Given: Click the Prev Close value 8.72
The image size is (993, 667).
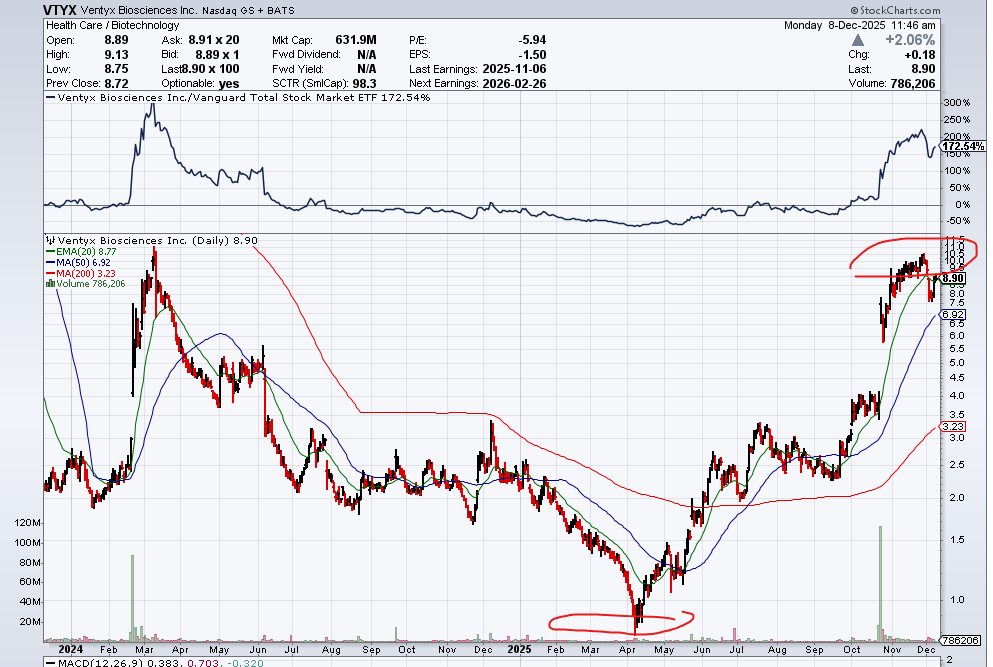Looking at the screenshot, I should coord(117,84).
